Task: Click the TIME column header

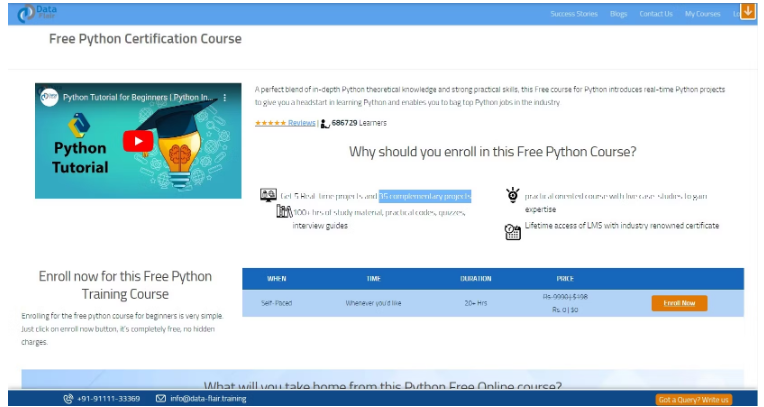Action: coord(373,279)
